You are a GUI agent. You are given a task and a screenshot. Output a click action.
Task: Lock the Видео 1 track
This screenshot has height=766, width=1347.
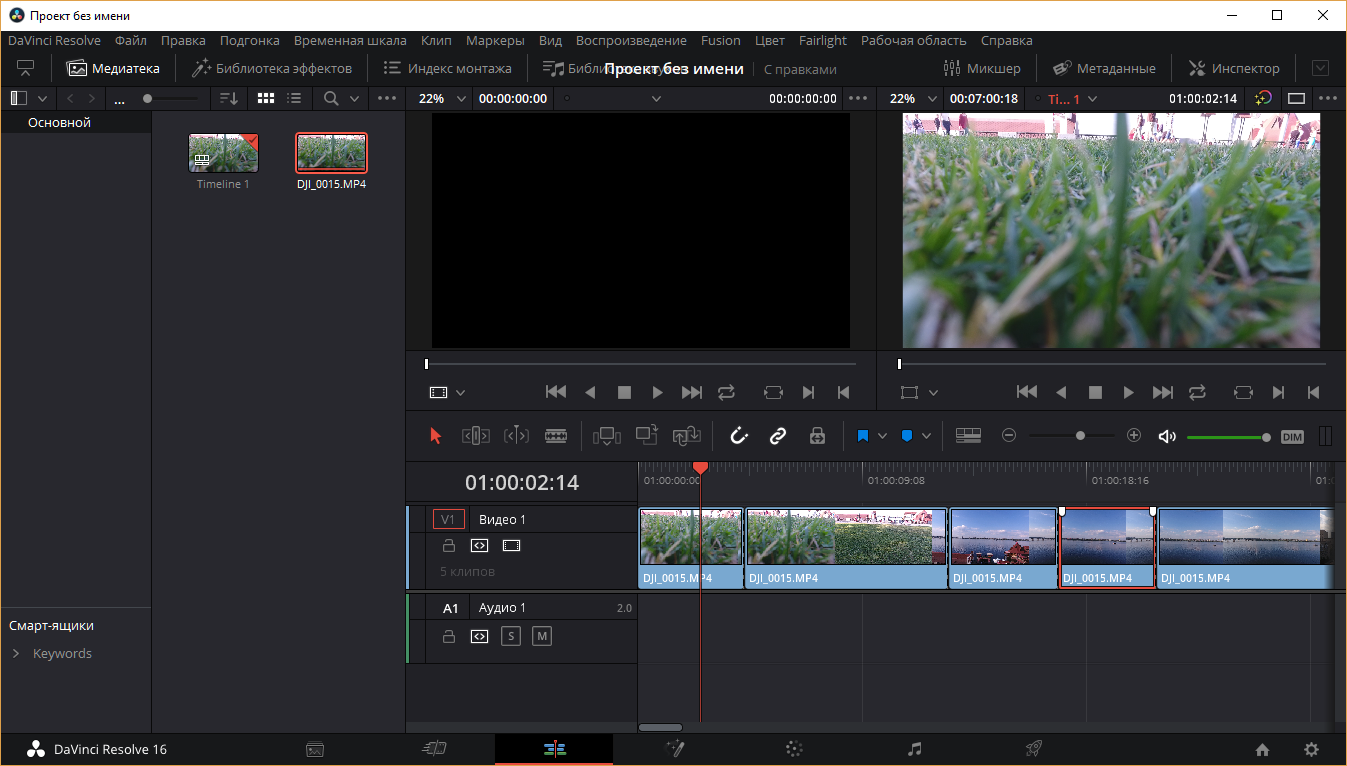click(x=449, y=546)
